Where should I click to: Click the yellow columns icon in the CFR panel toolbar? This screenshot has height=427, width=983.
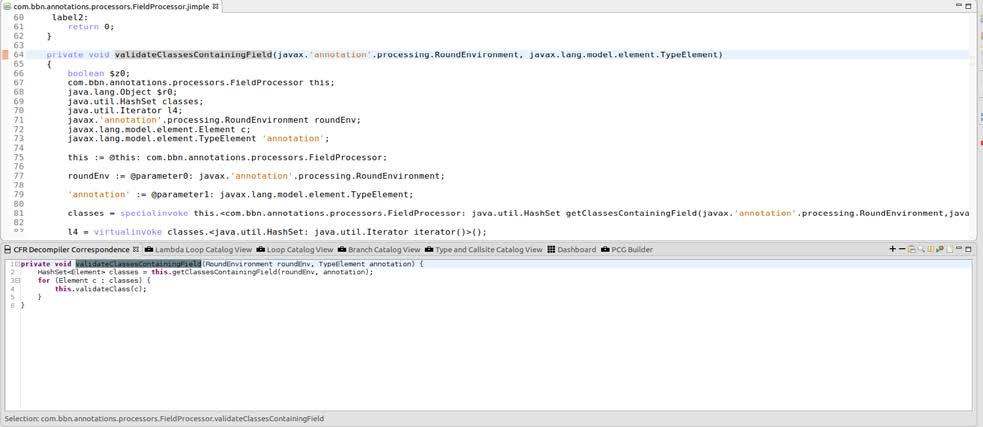click(x=930, y=249)
